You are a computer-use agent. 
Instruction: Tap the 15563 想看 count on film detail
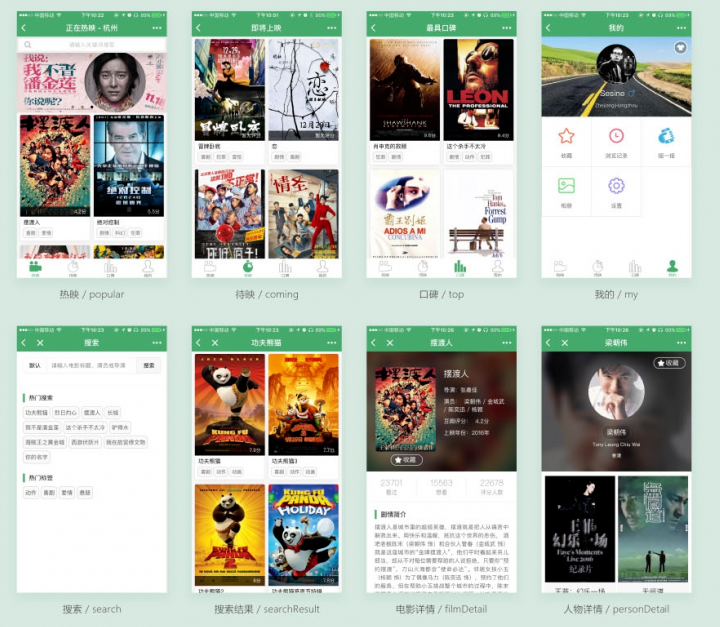click(x=441, y=487)
